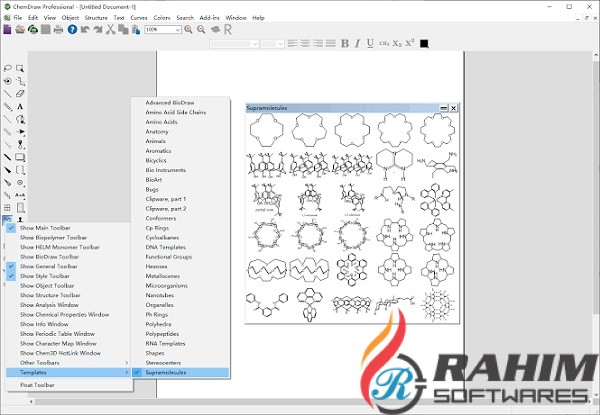Select the Lasso selection tool
This screenshot has height=415, width=600.
(x=7, y=68)
